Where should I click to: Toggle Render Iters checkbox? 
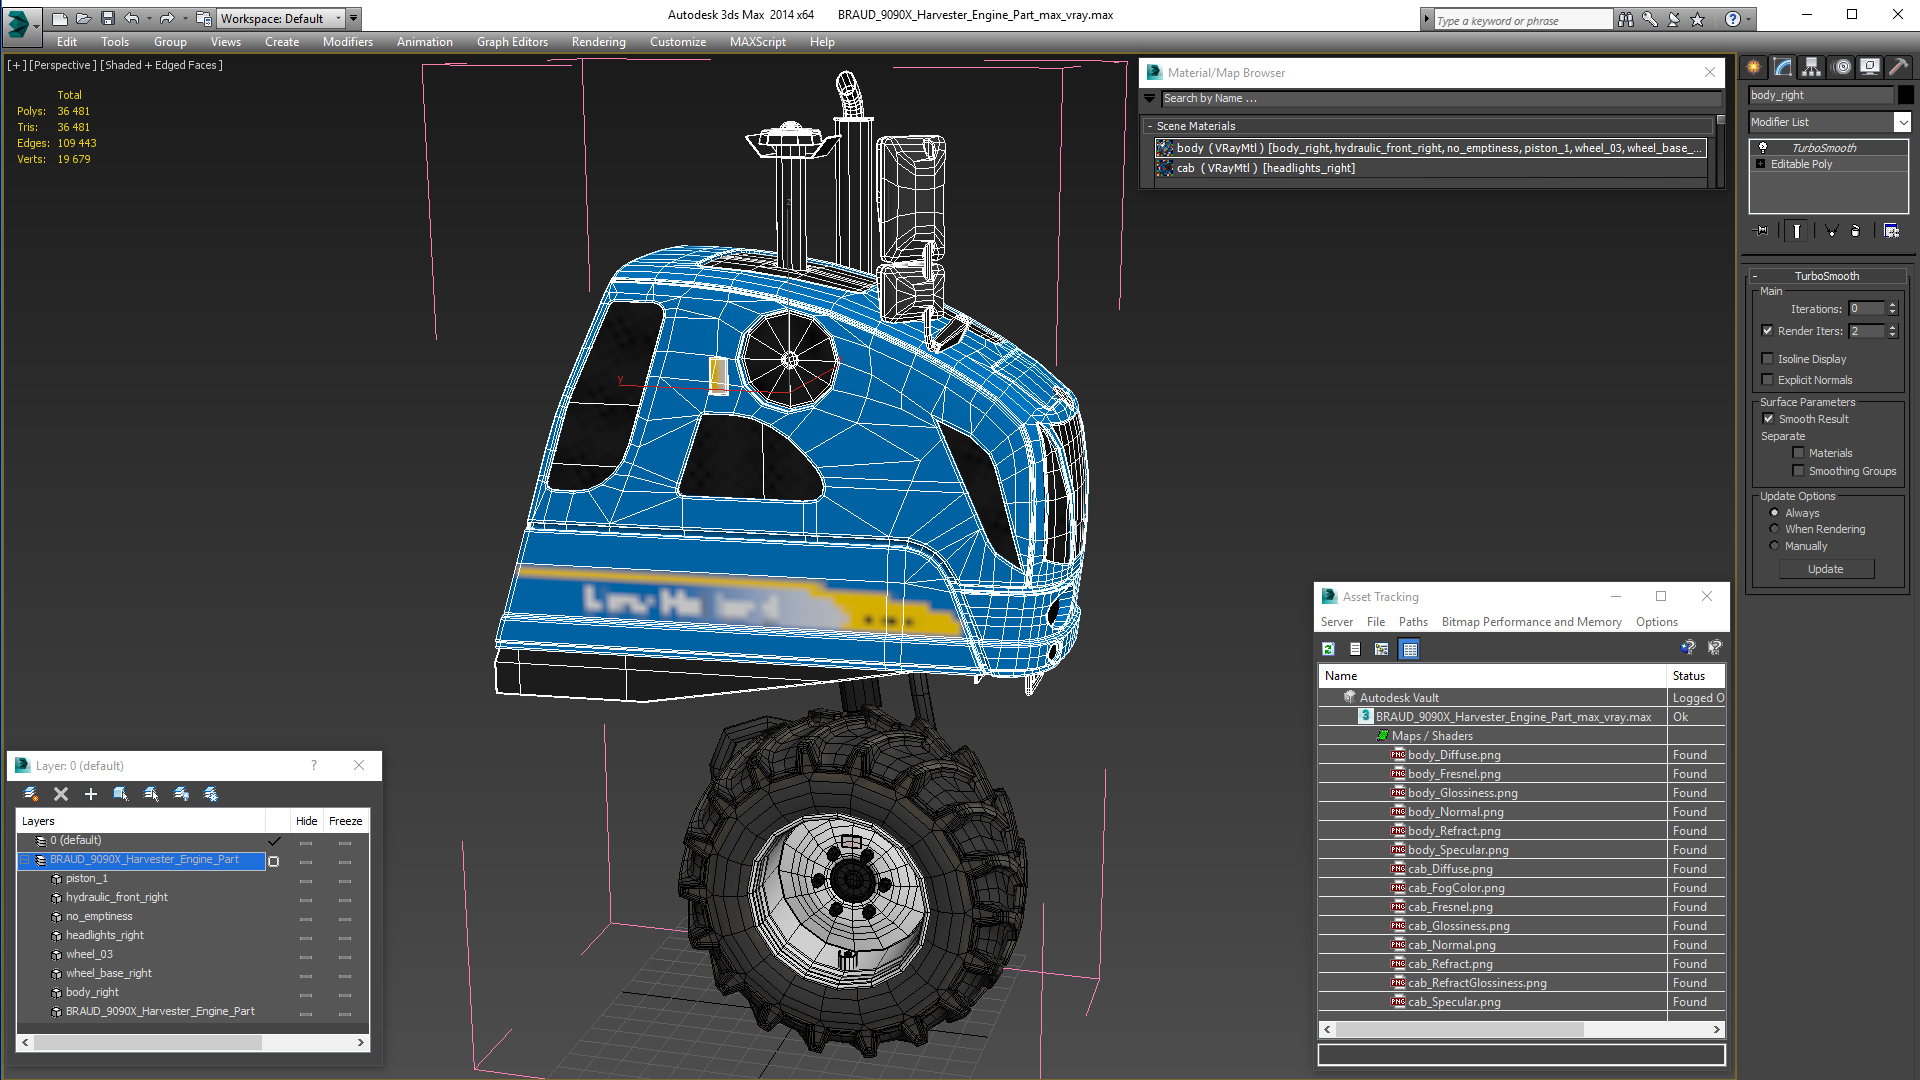point(1768,331)
